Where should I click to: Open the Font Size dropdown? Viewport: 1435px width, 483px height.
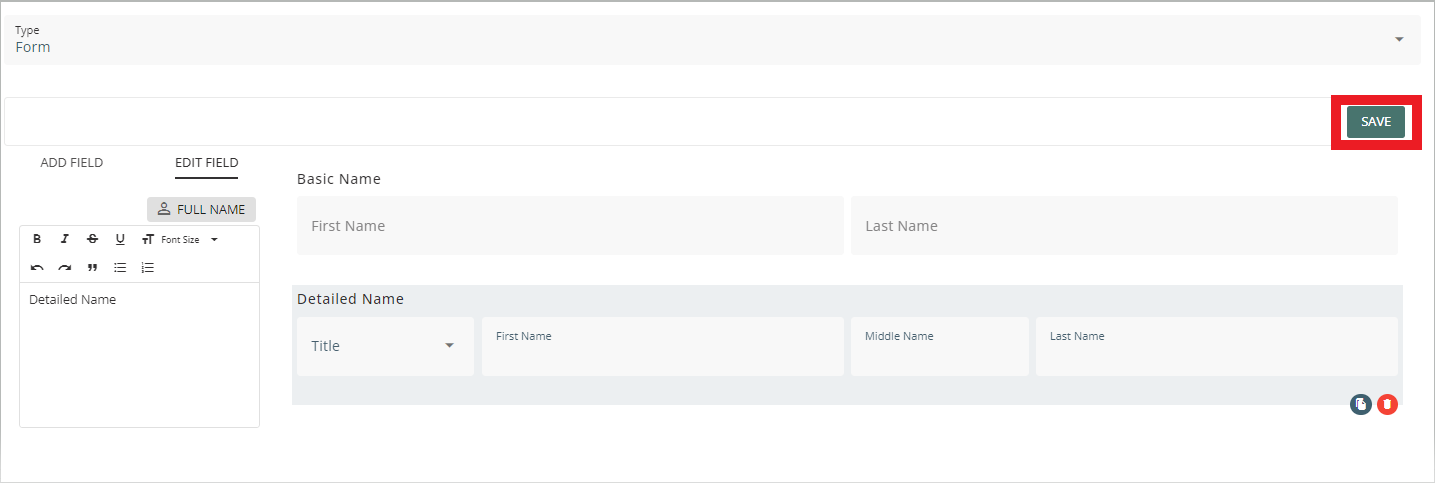click(x=180, y=240)
